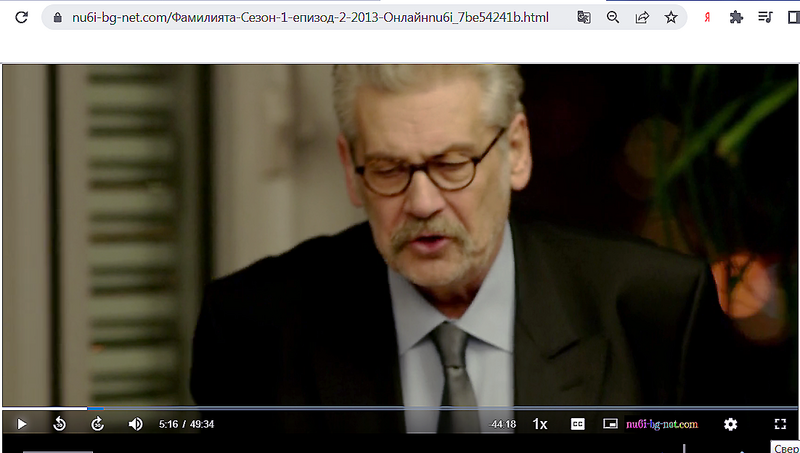Select the URL in the address bar
Image resolution: width=800 pixels, height=453 pixels.
(310, 17)
